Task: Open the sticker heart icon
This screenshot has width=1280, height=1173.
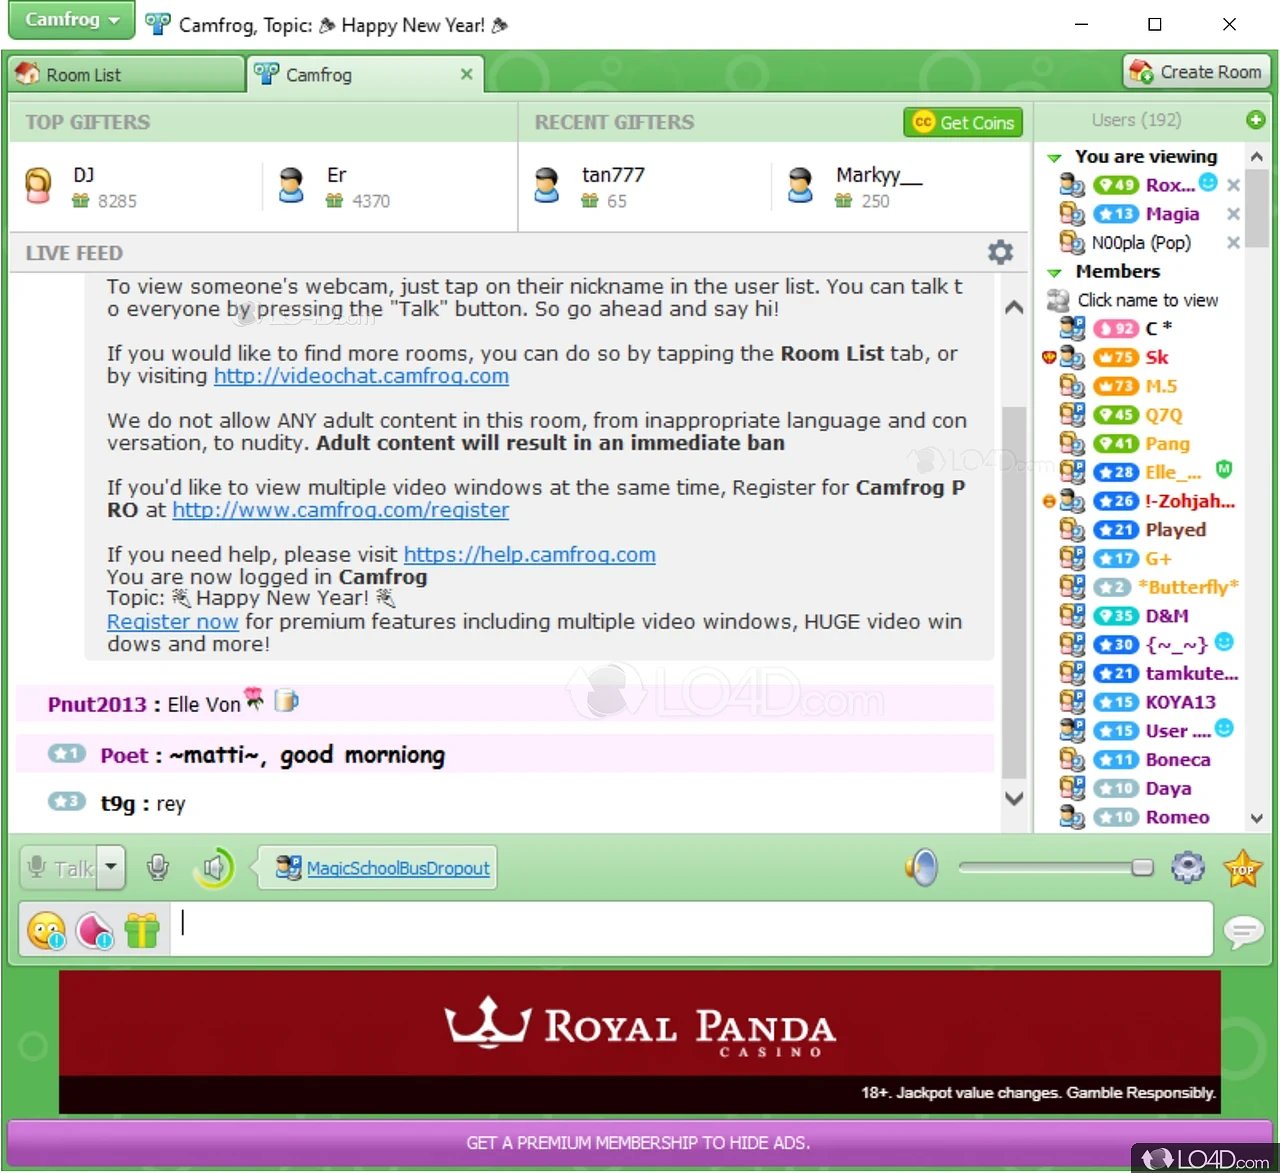Action: (x=94, y=930)
